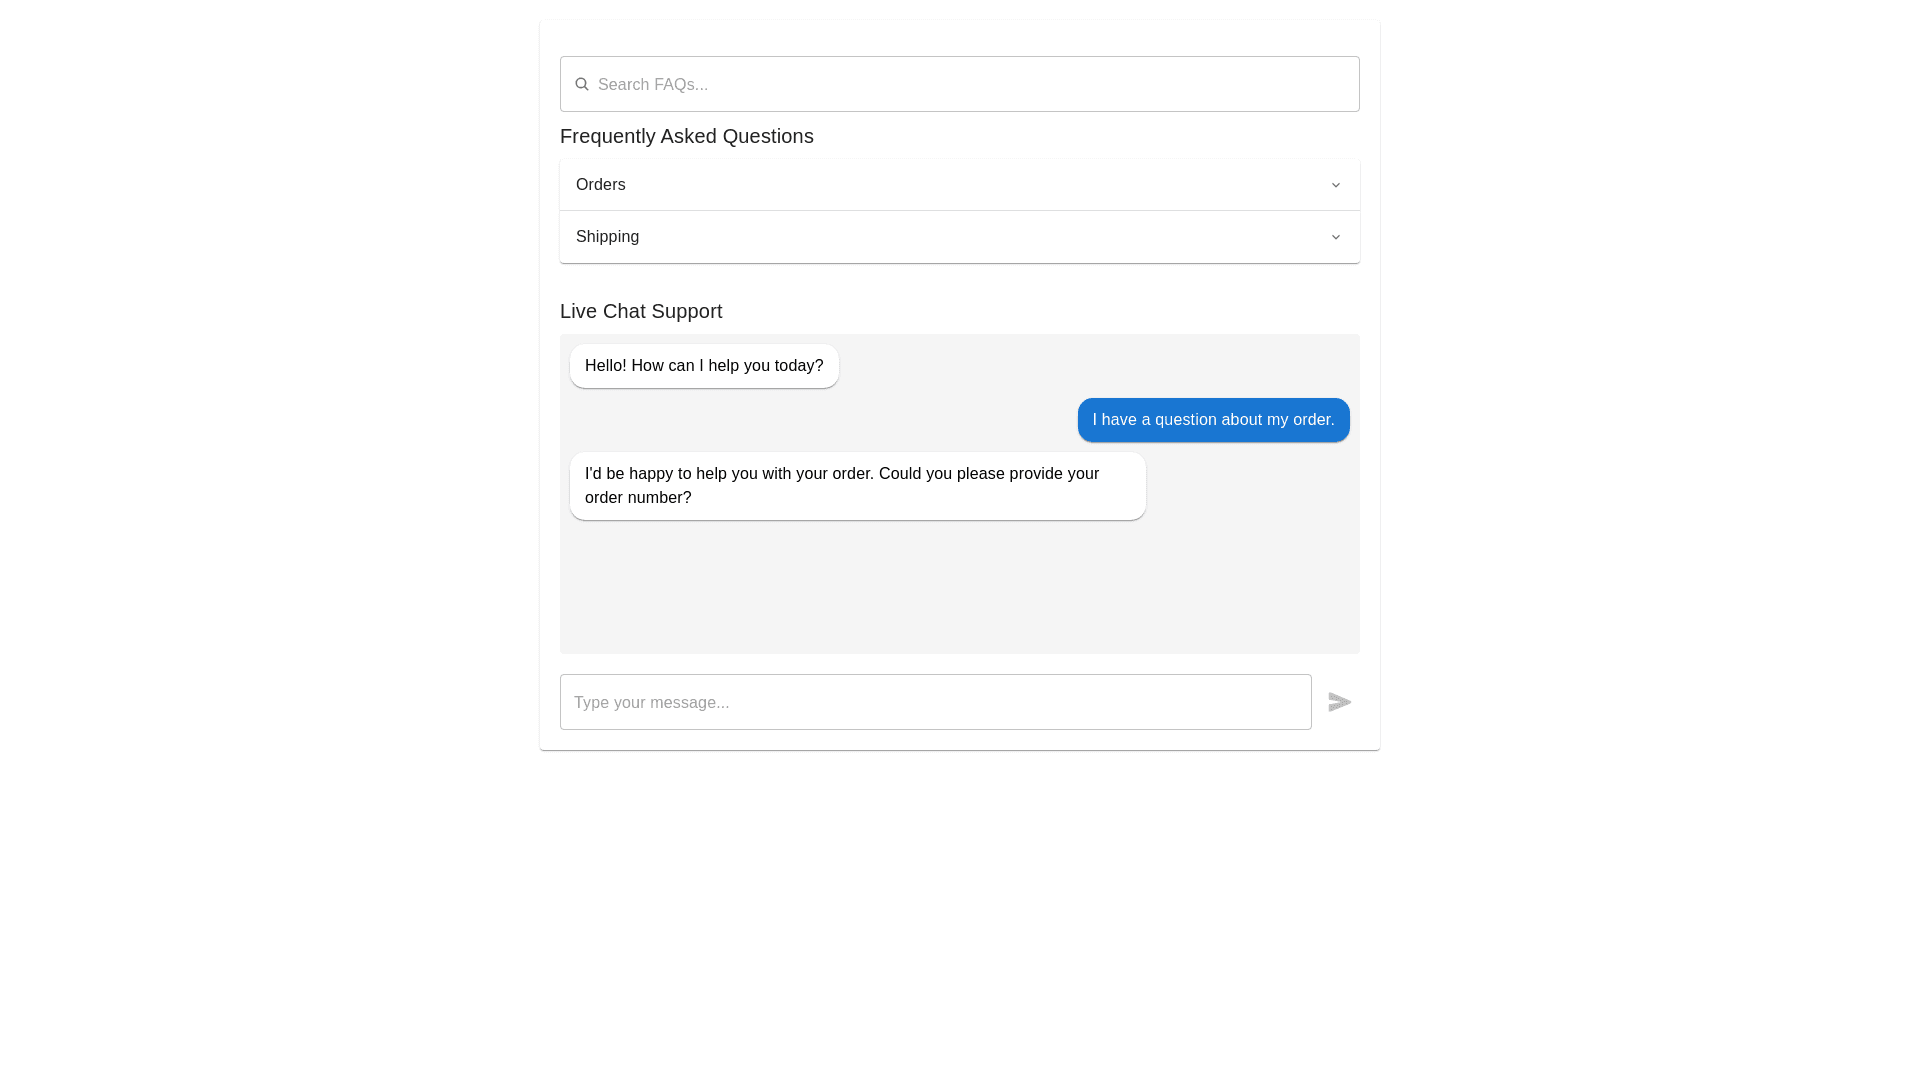The width and height of the screenshot is (1920, 1080).
Task: Select the 'Hello! How can I help' bubble
Action: [x=704, y=366]
